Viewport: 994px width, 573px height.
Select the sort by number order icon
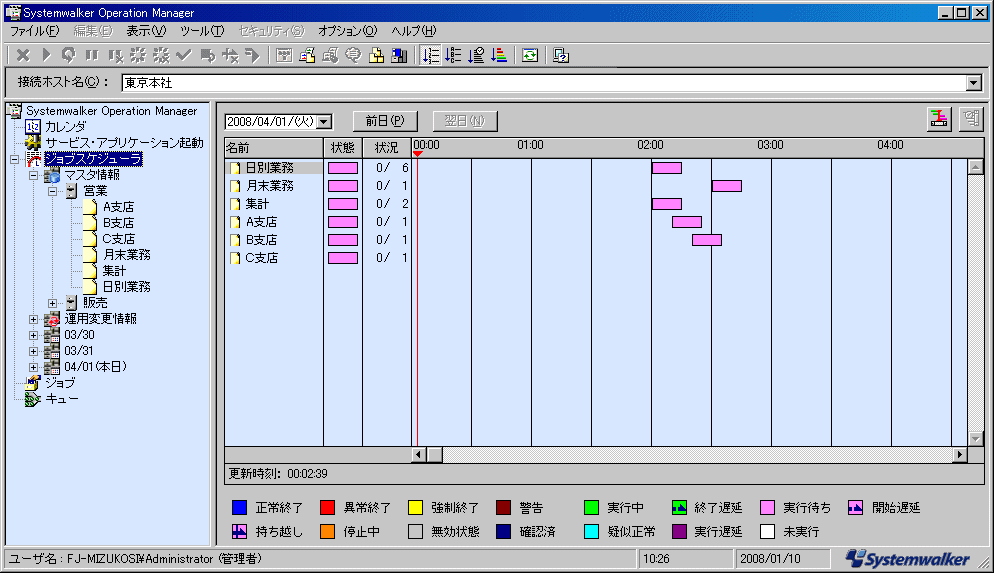tap(431, 56)
